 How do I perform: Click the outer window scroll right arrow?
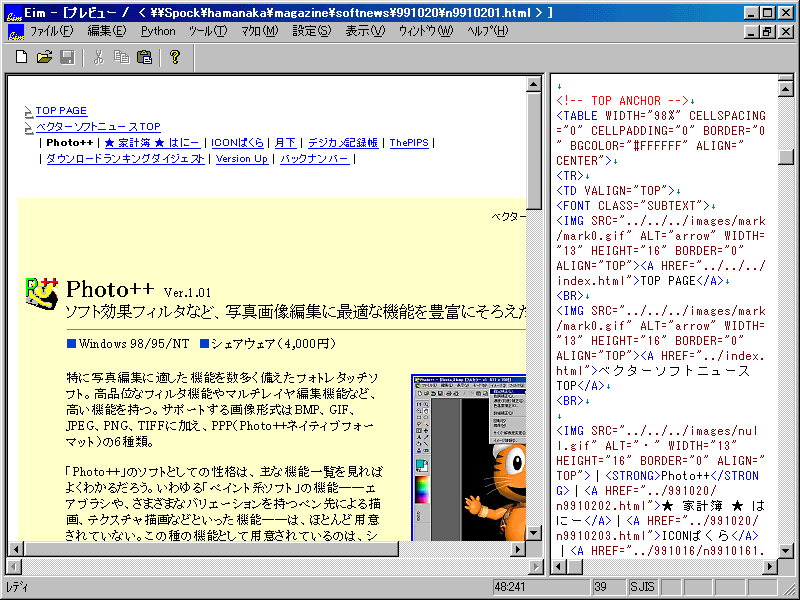click(x=536, y=566)
